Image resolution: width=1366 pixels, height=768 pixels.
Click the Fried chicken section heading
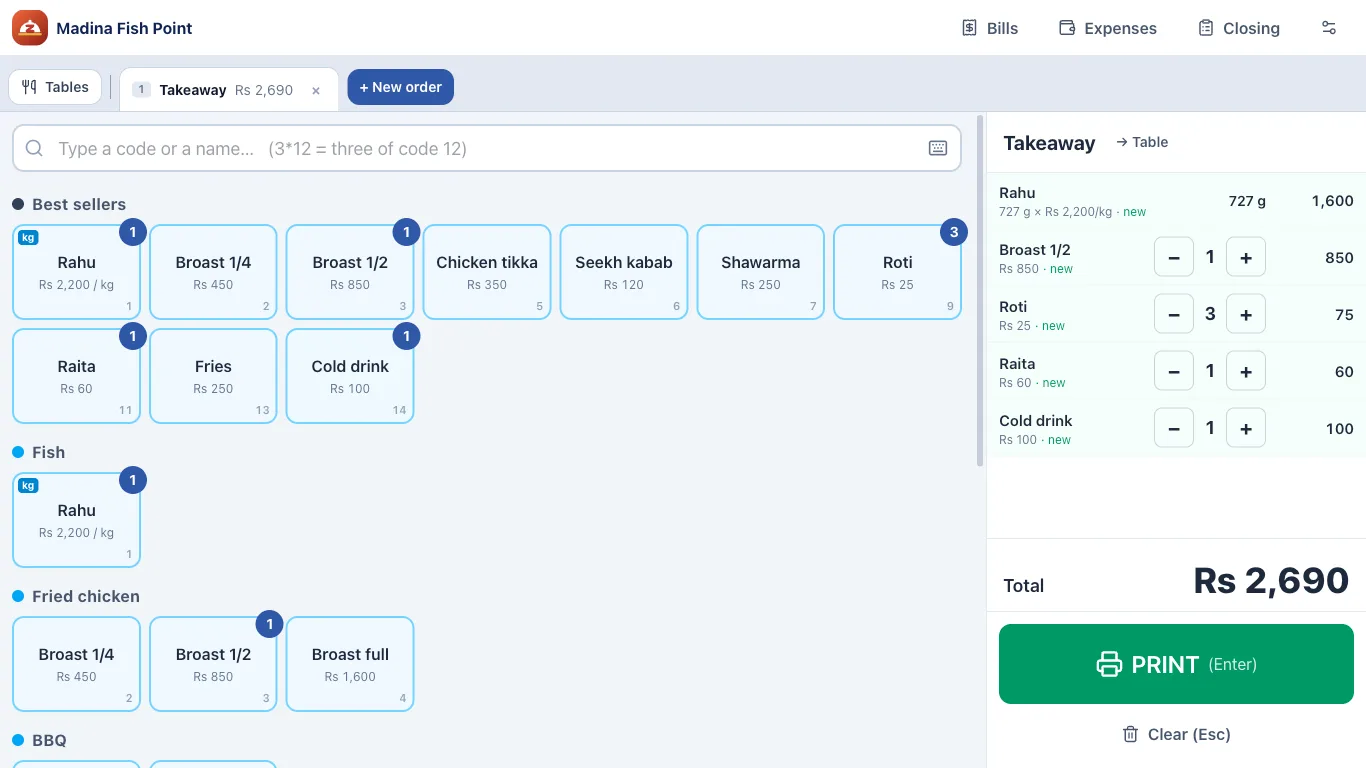(x=86, y=596)
